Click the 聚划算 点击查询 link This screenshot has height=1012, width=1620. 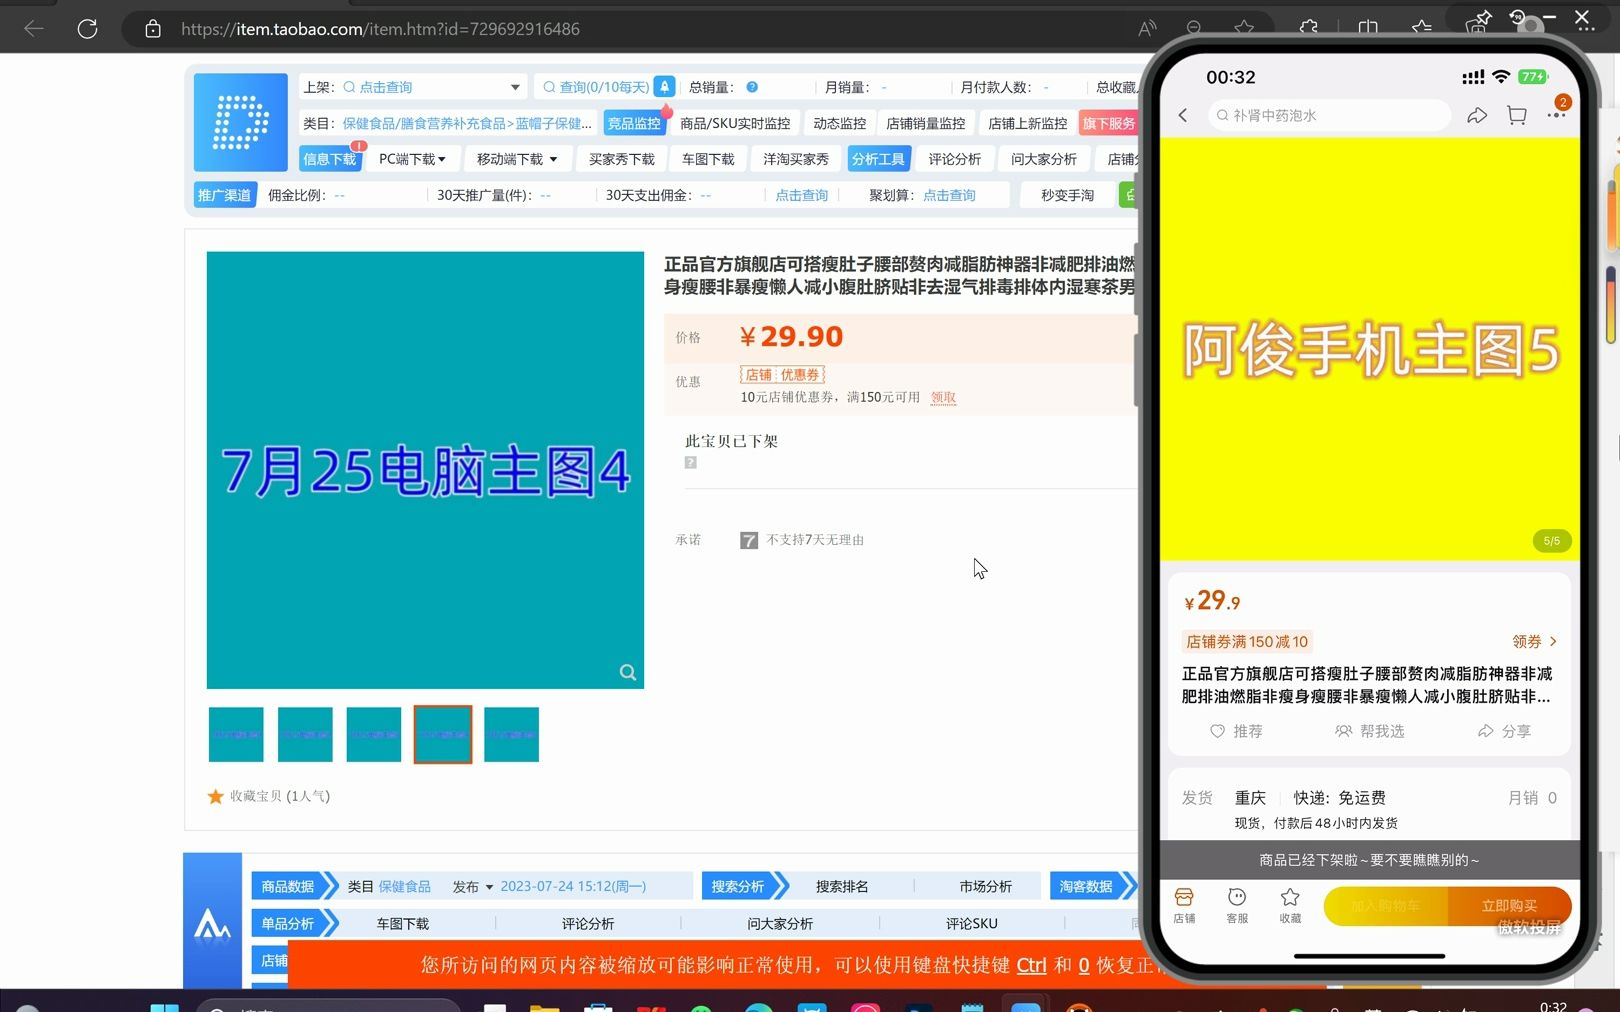pos(948,195)
